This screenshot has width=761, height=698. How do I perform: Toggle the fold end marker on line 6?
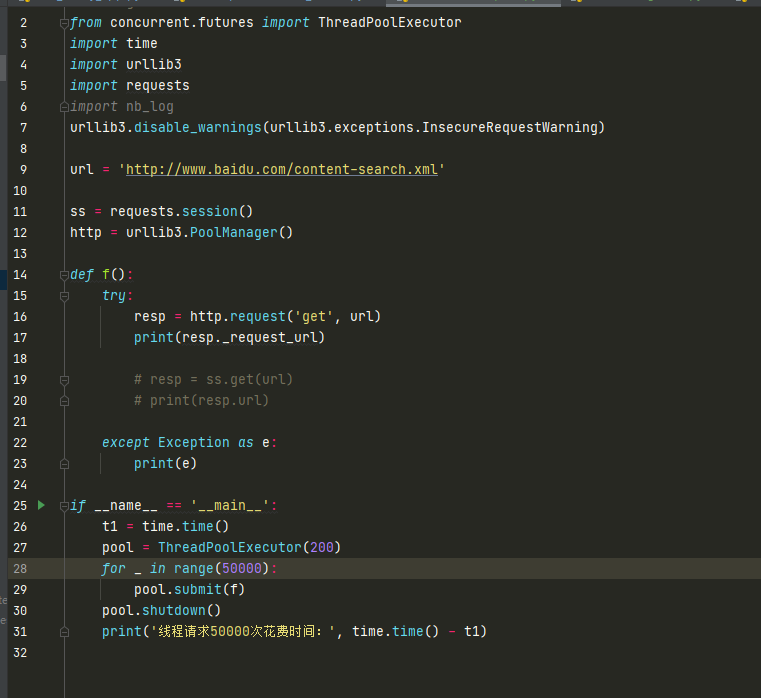(64, 107)
